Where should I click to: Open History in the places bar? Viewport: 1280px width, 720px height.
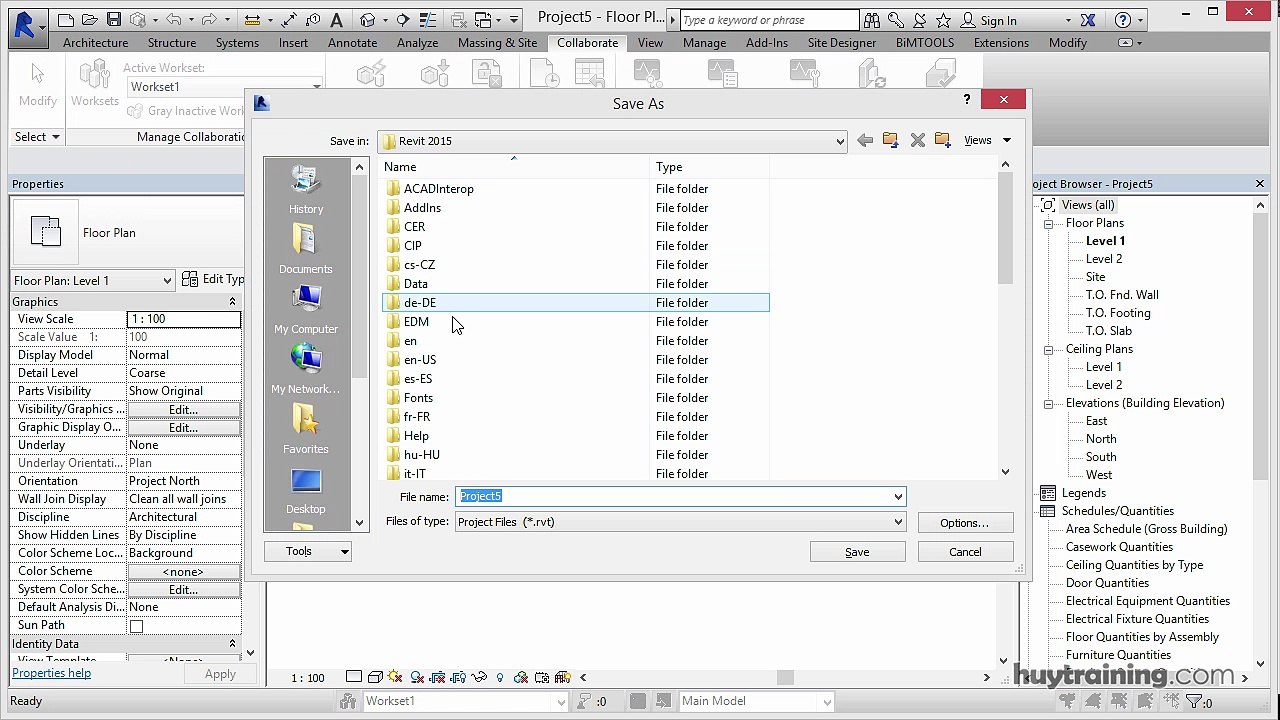point(306,190)
